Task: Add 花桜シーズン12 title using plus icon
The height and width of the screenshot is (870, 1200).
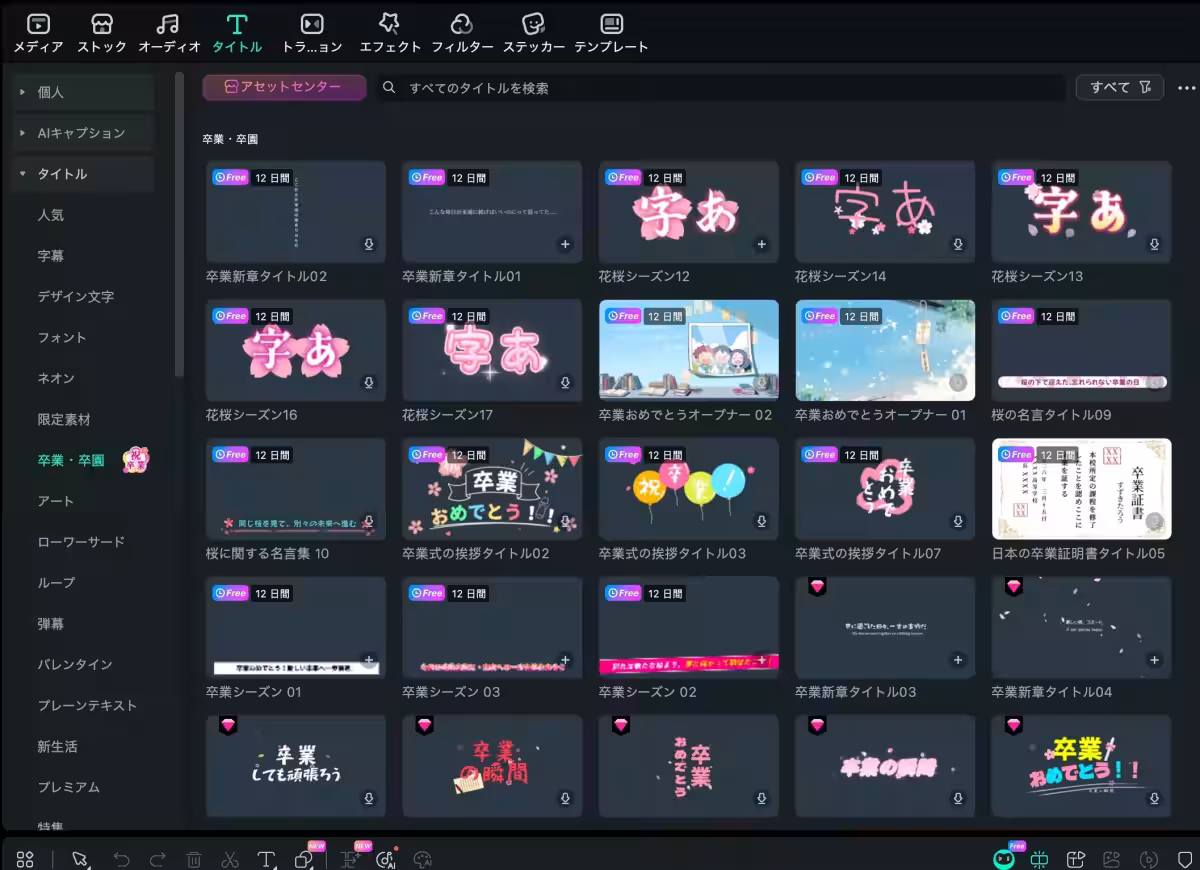Action: point(761,244)
